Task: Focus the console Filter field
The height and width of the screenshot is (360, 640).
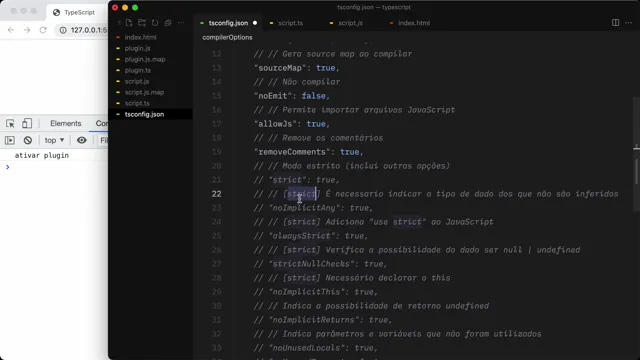Action: [103, 140]
